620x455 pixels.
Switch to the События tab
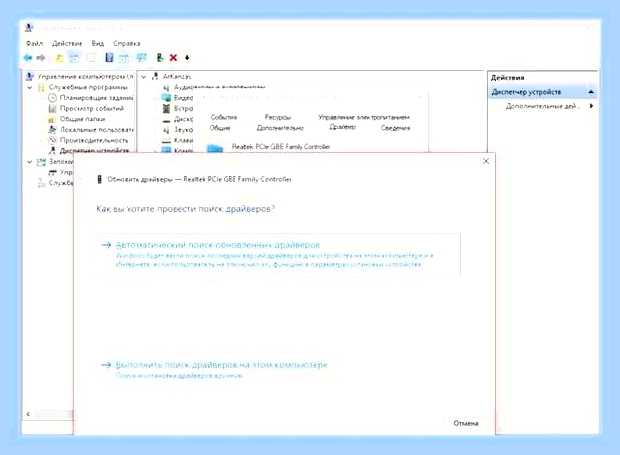click(x=224, y=117)
